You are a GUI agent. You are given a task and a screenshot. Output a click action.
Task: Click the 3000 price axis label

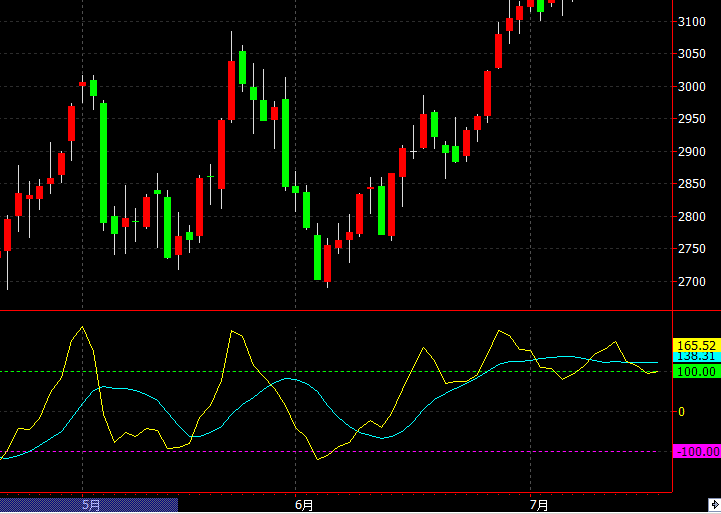click(x=692, y=87)
